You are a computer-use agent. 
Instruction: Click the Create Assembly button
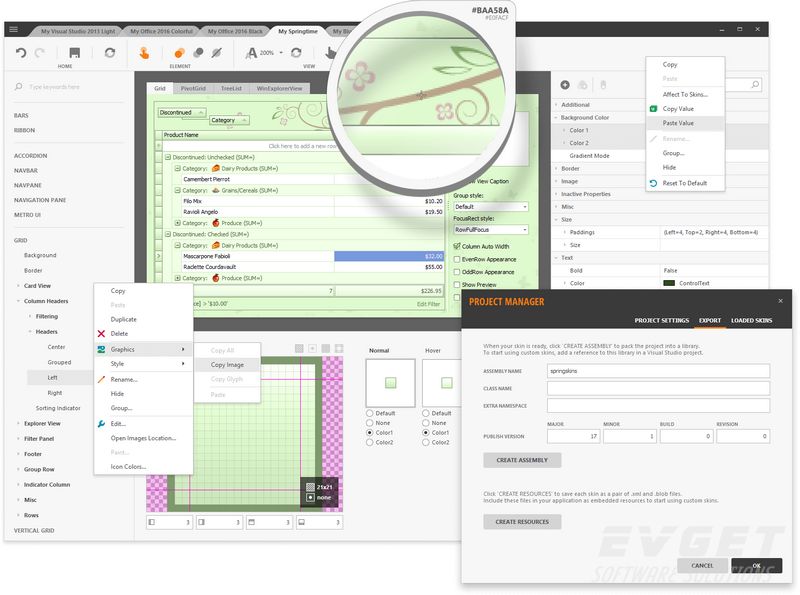[x=522, y=460]
